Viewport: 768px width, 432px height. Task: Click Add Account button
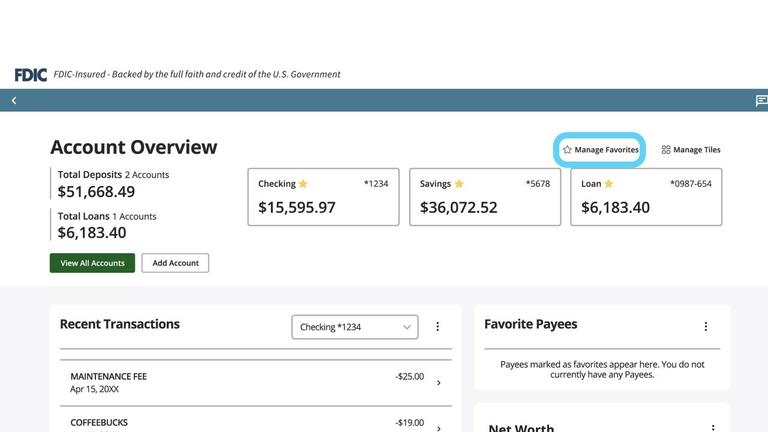point(175,263)
